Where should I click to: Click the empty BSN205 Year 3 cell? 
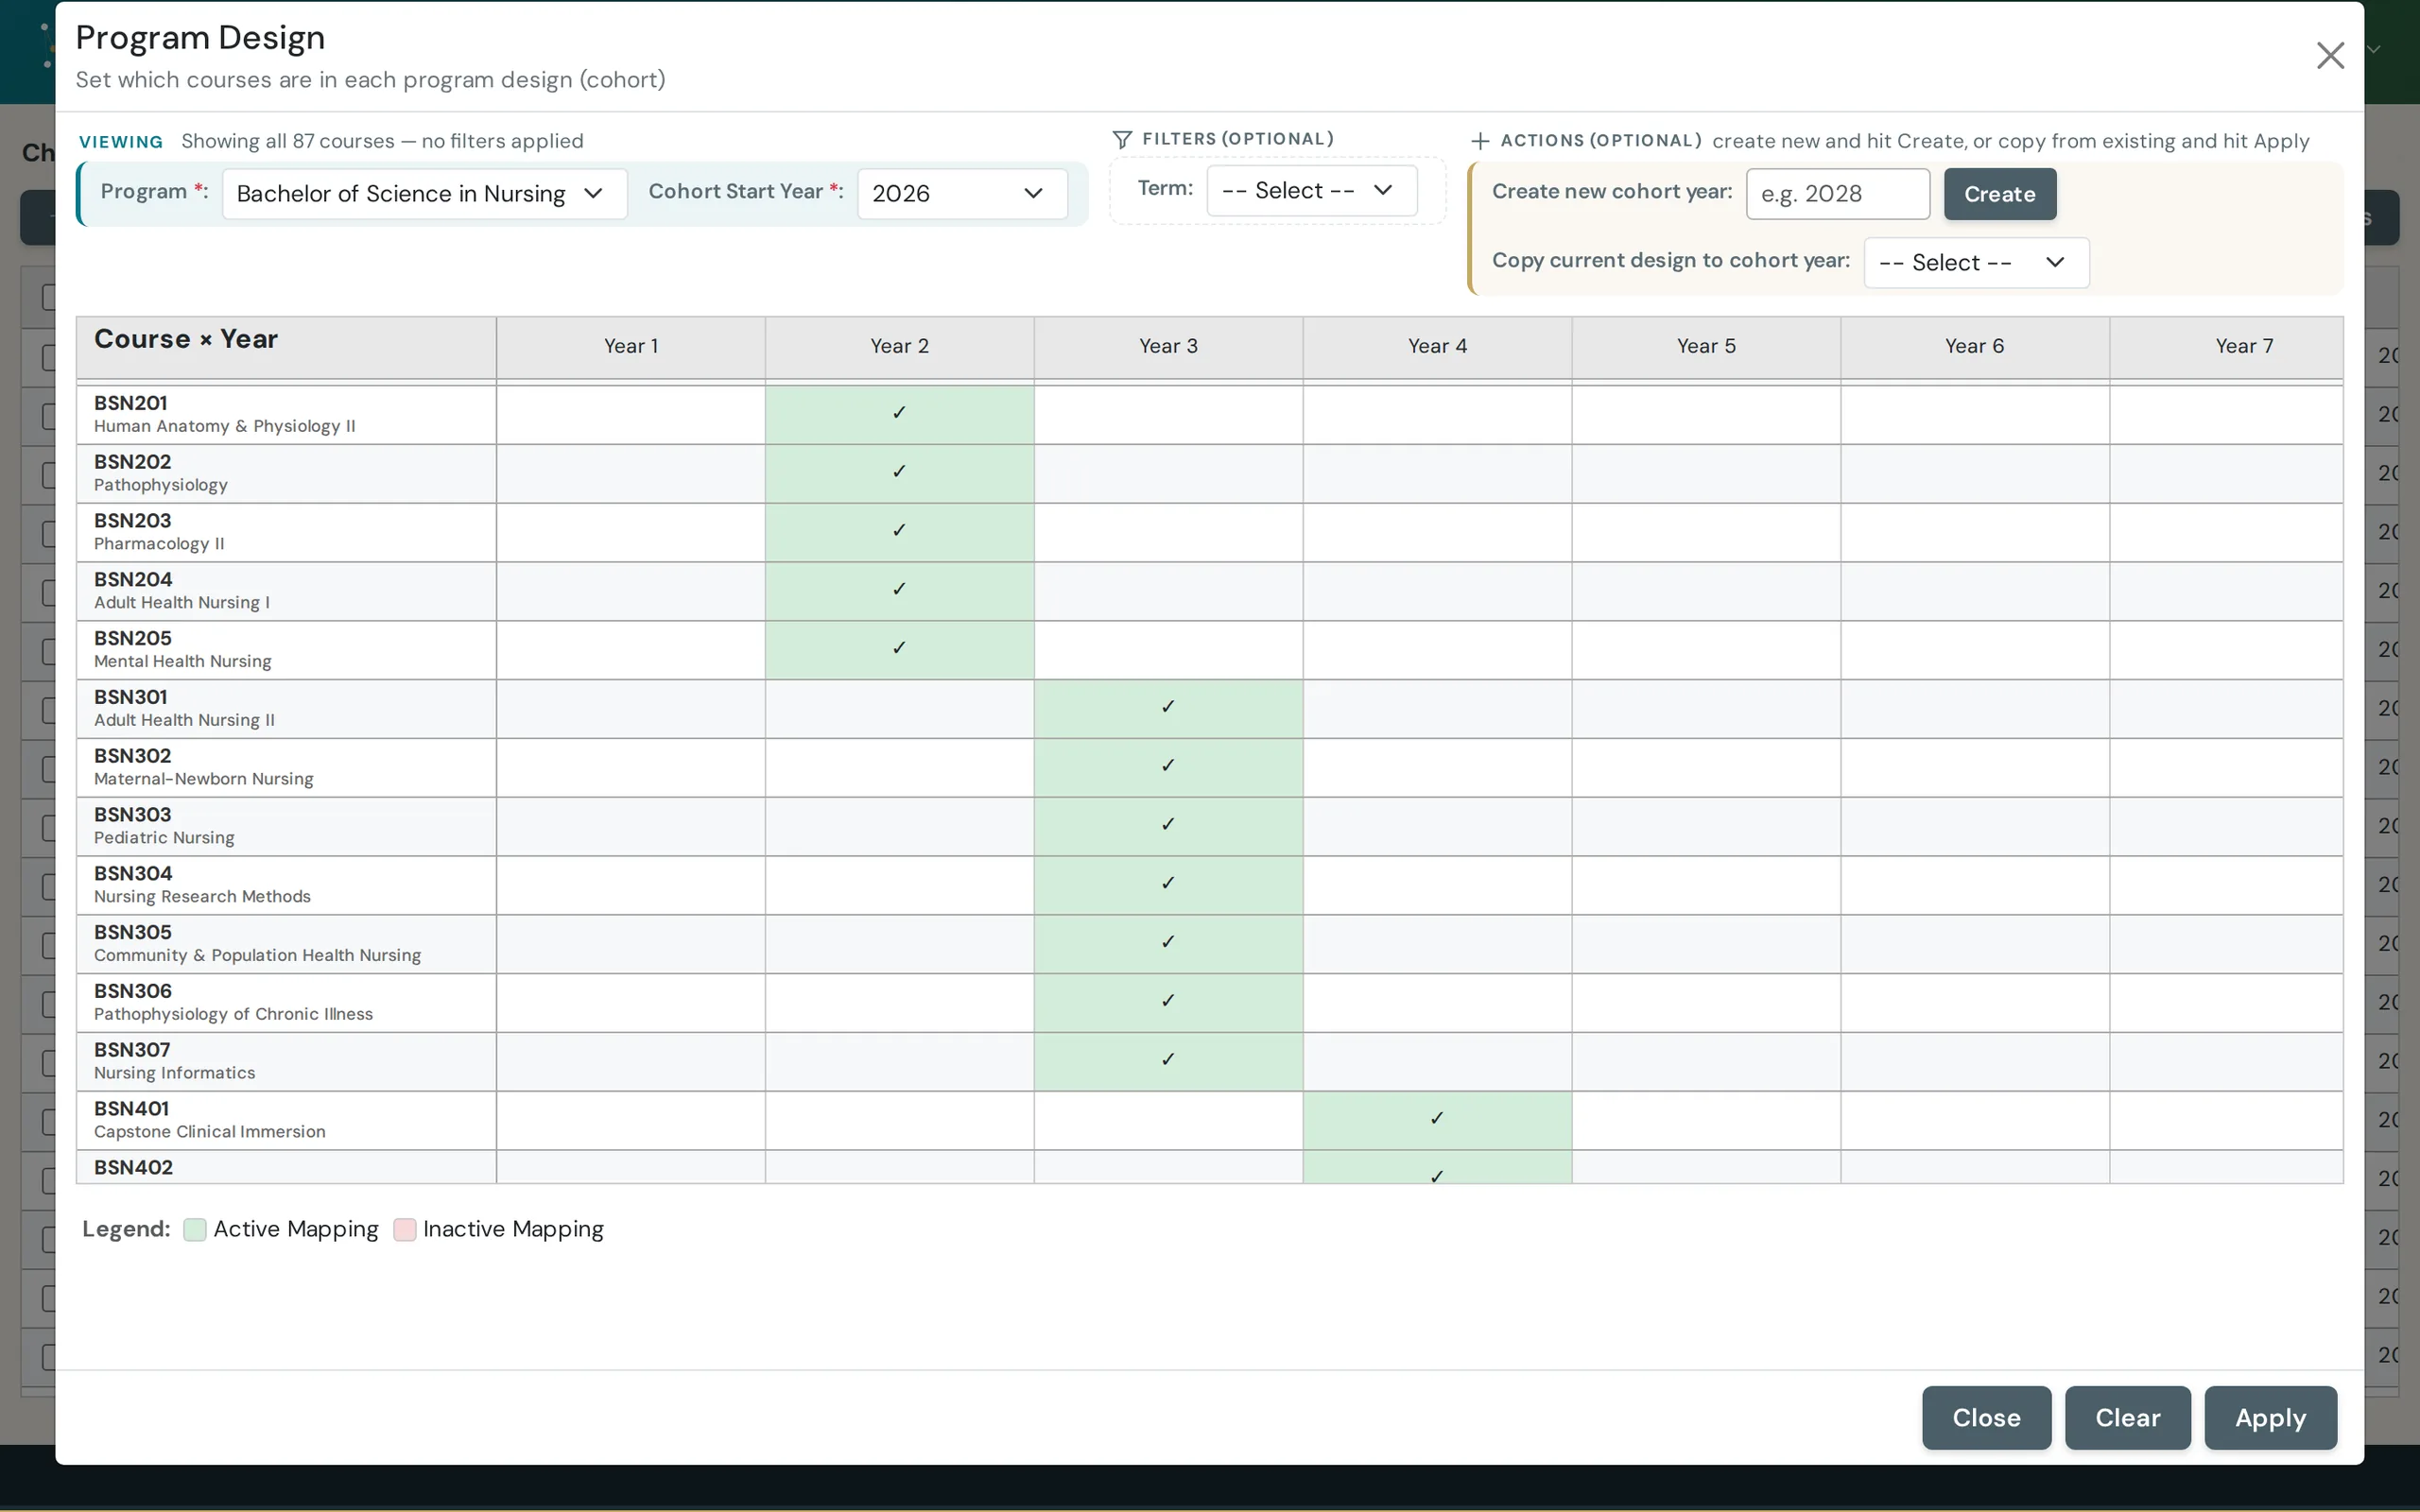[1168, 650]
